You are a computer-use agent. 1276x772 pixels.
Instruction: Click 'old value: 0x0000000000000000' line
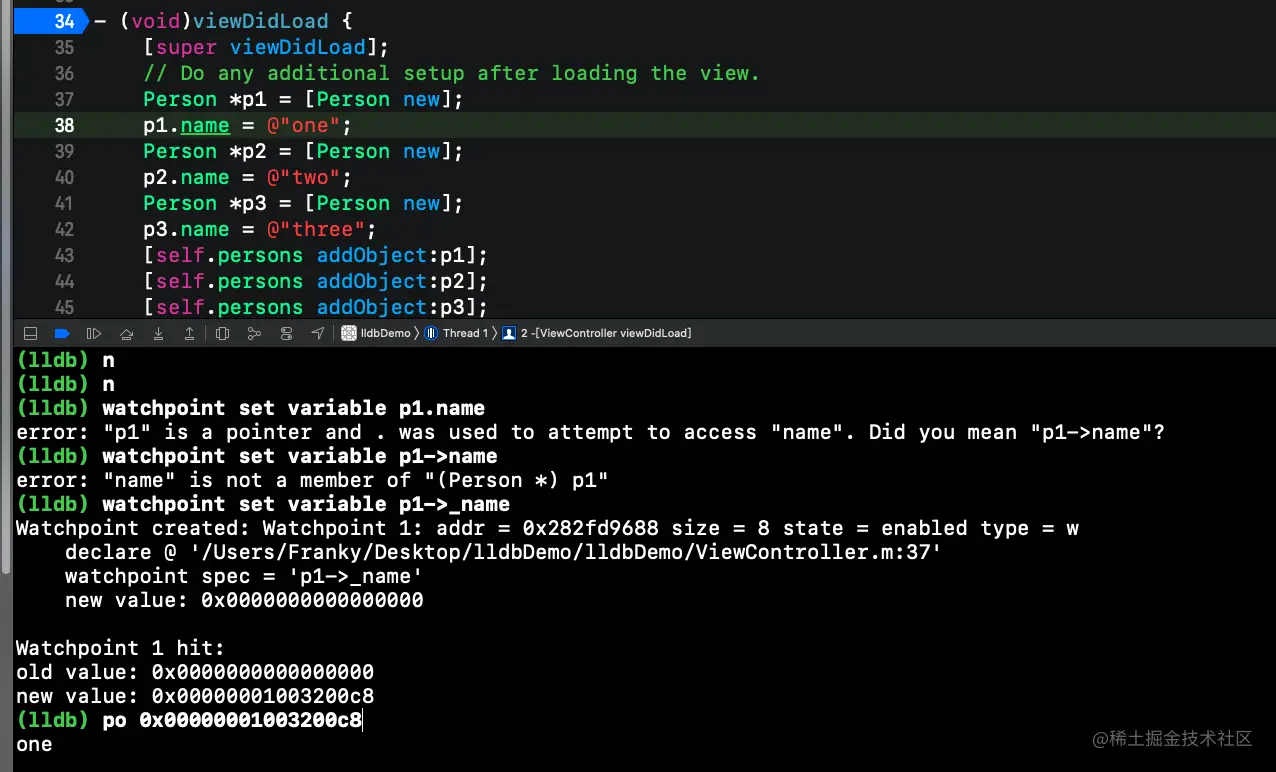(x=195, y=672)
